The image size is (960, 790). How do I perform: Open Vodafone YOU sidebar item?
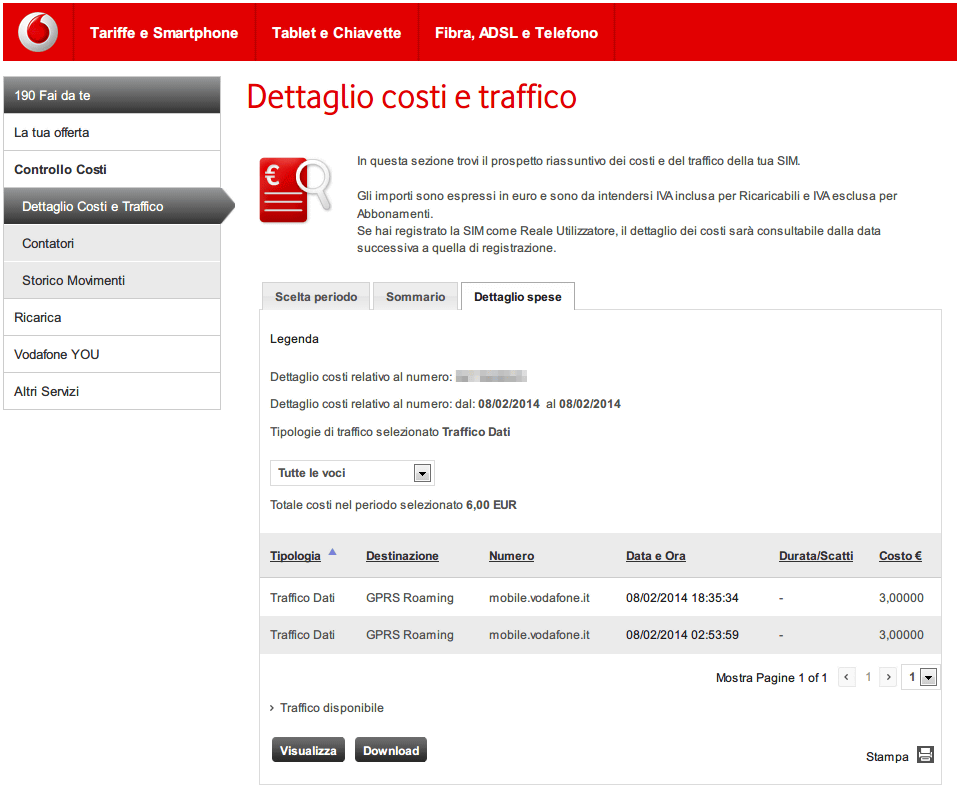pos(112,355)
